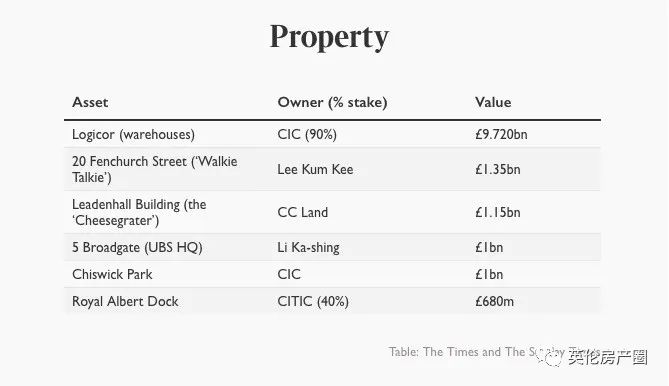
Task: Click the Property heading
Action: [x=329, y=37]
